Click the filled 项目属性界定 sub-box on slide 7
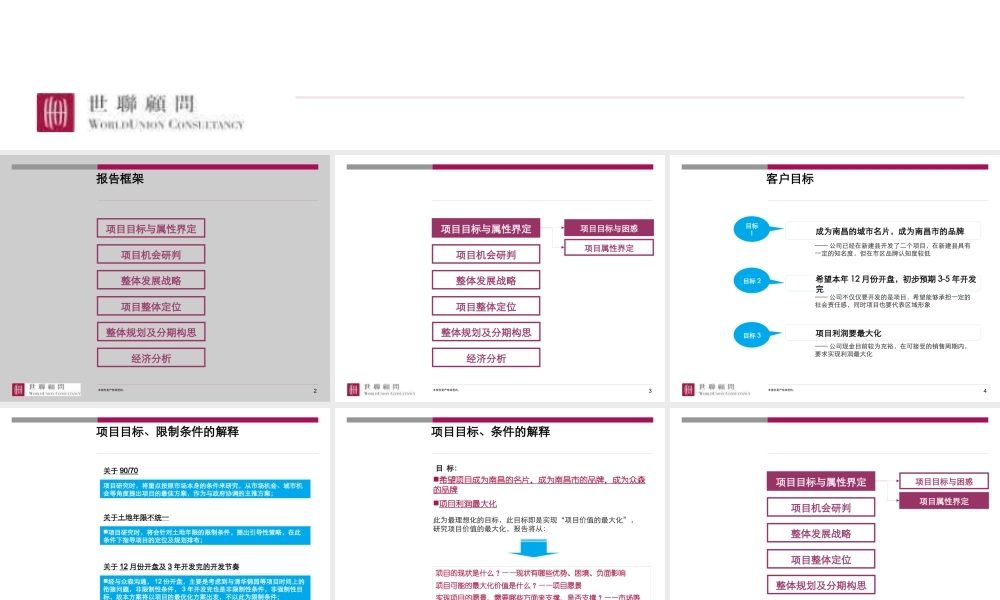1000x600 pixels. point(944,501)
